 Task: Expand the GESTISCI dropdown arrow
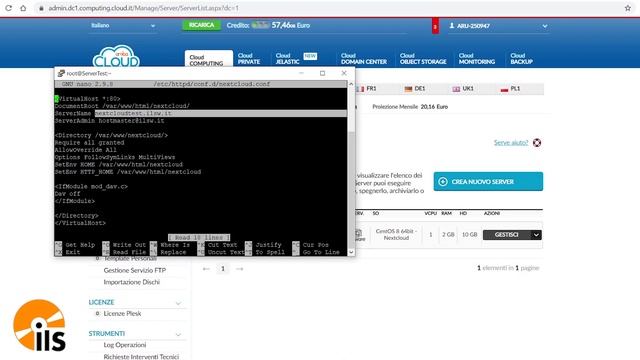point(536,235)
